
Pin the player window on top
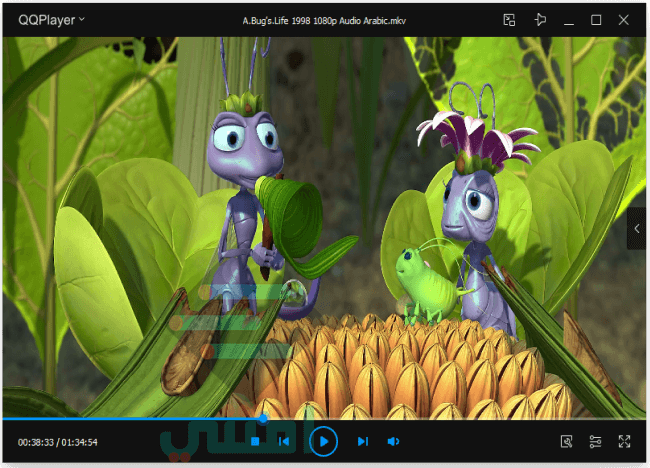click(x=540, y=19)
